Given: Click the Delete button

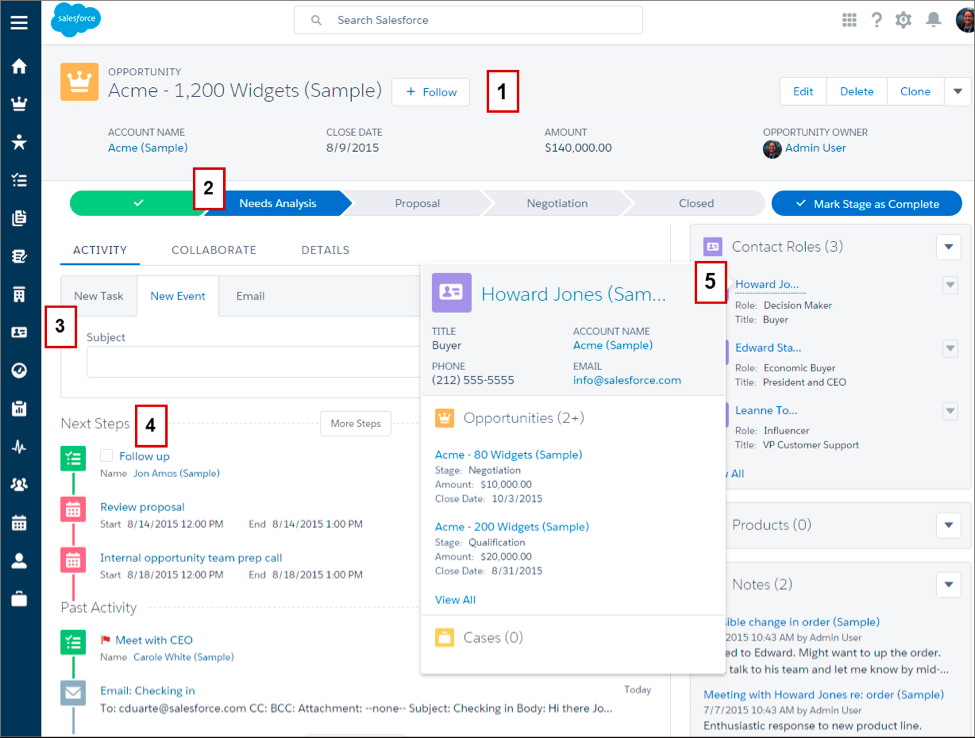Looking at the screenshot, I should tap(857, 91).
